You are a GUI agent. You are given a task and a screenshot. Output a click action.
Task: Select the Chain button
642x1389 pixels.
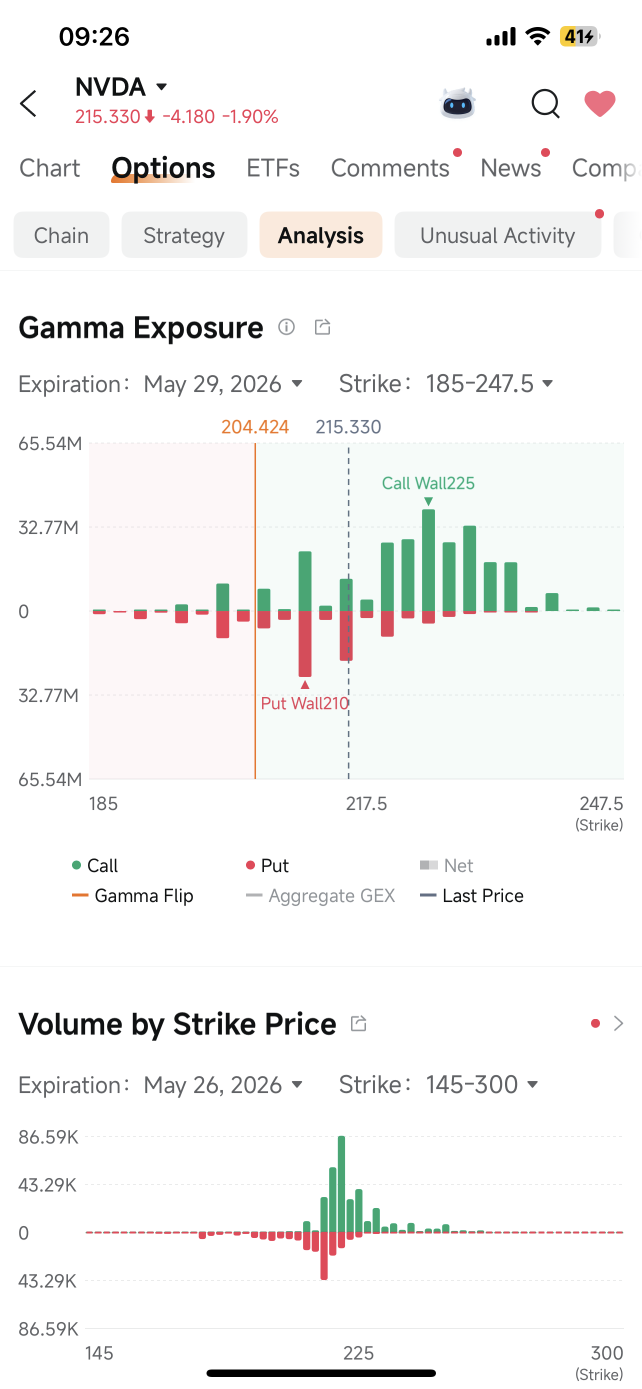click(x=61, y=236)
